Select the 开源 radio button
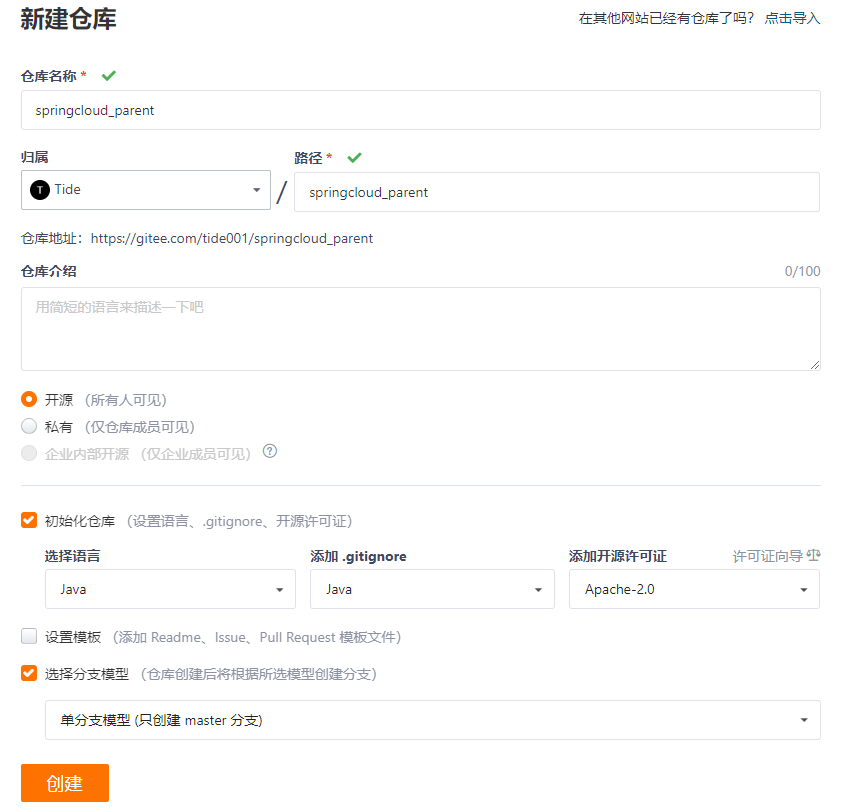843x810 pixels. [29, 399]
